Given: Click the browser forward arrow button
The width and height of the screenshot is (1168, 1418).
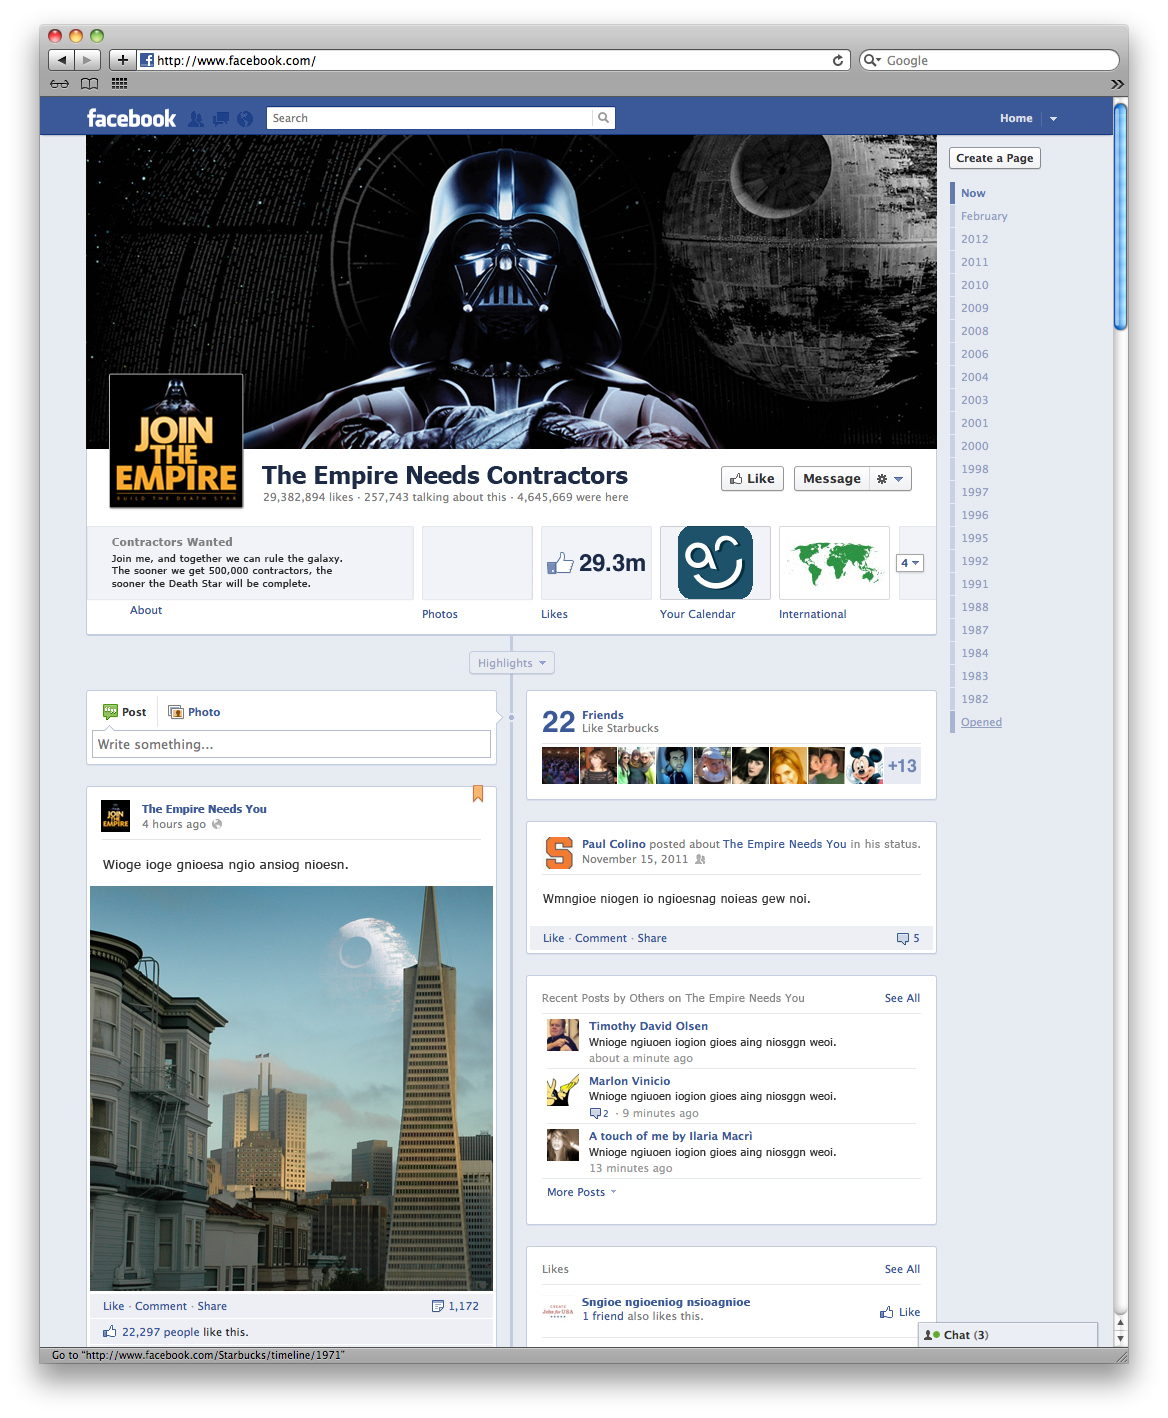Looking at the screenshot, I should pyautogui.click(x=88, y=60).
